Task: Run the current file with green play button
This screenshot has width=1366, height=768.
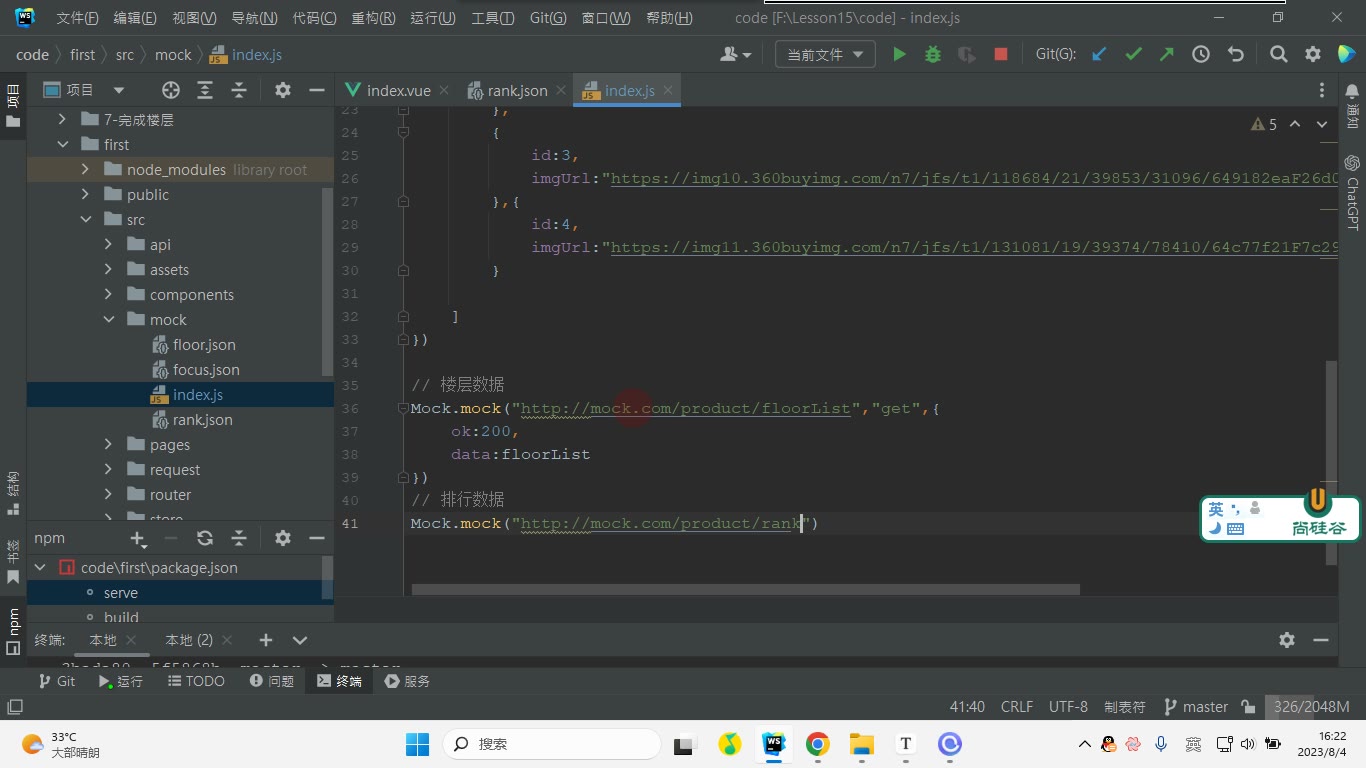Action: [x=899, y=55]
